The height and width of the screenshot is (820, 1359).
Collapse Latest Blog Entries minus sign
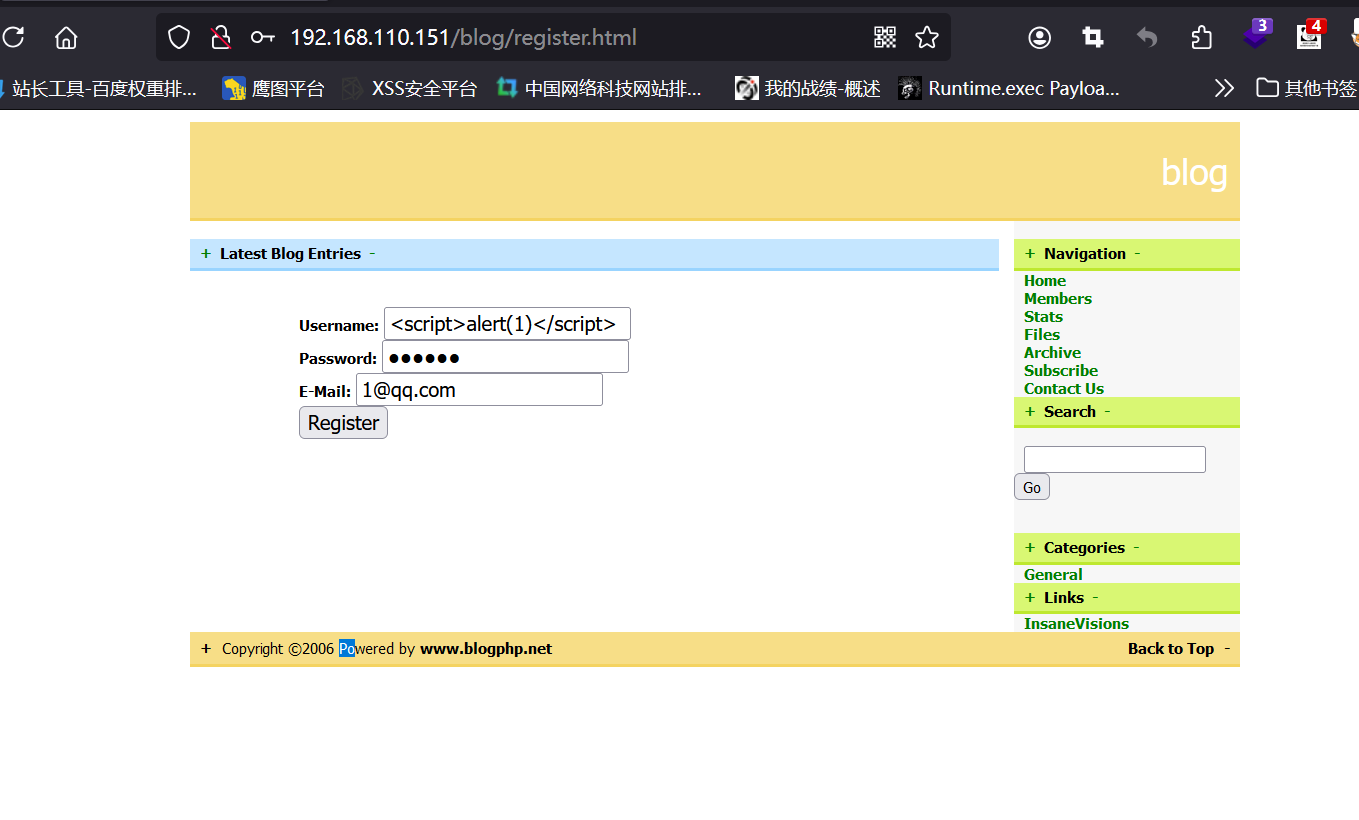click(x=372, y=254)
